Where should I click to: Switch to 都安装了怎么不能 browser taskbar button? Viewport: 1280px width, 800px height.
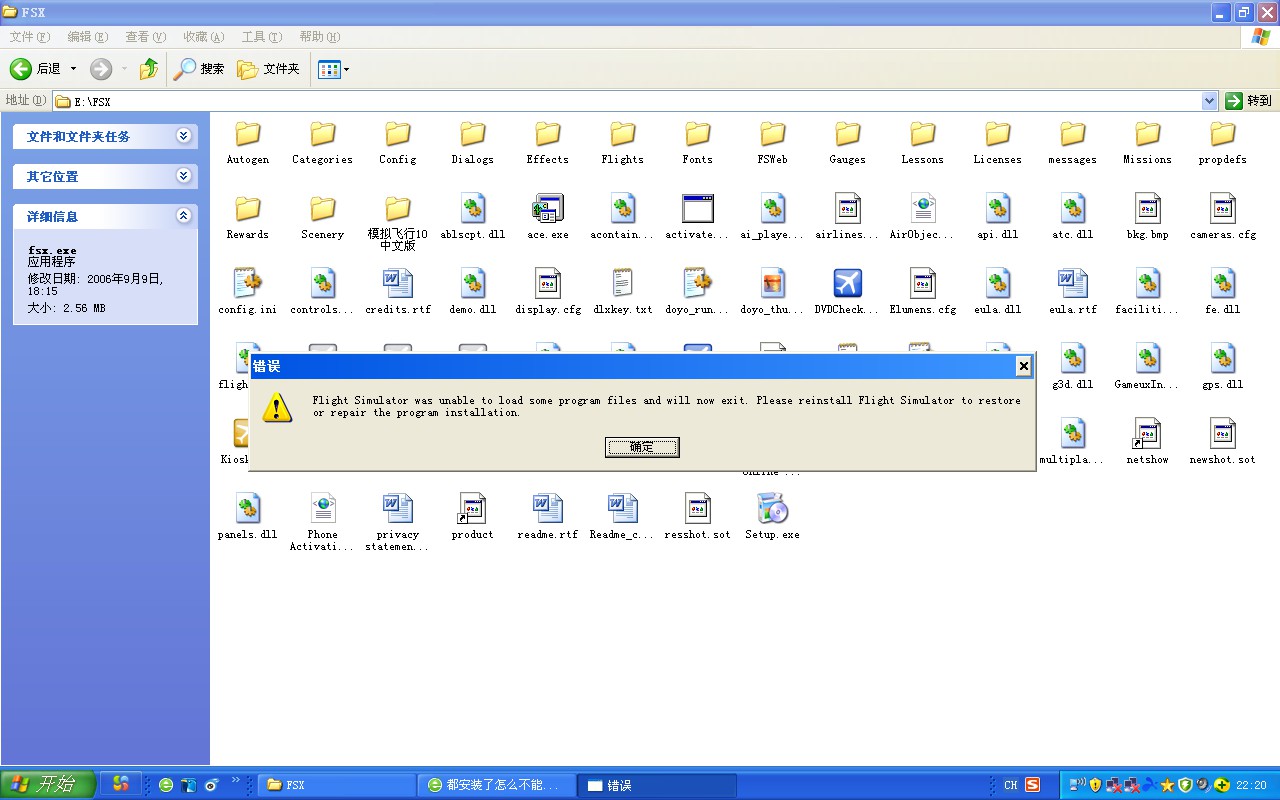(497, 785)
